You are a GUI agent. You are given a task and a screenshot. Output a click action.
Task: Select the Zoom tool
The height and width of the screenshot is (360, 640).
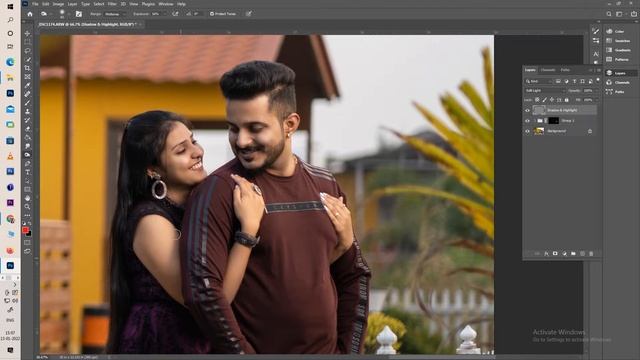pyautogui.click(x=28, y=207)
